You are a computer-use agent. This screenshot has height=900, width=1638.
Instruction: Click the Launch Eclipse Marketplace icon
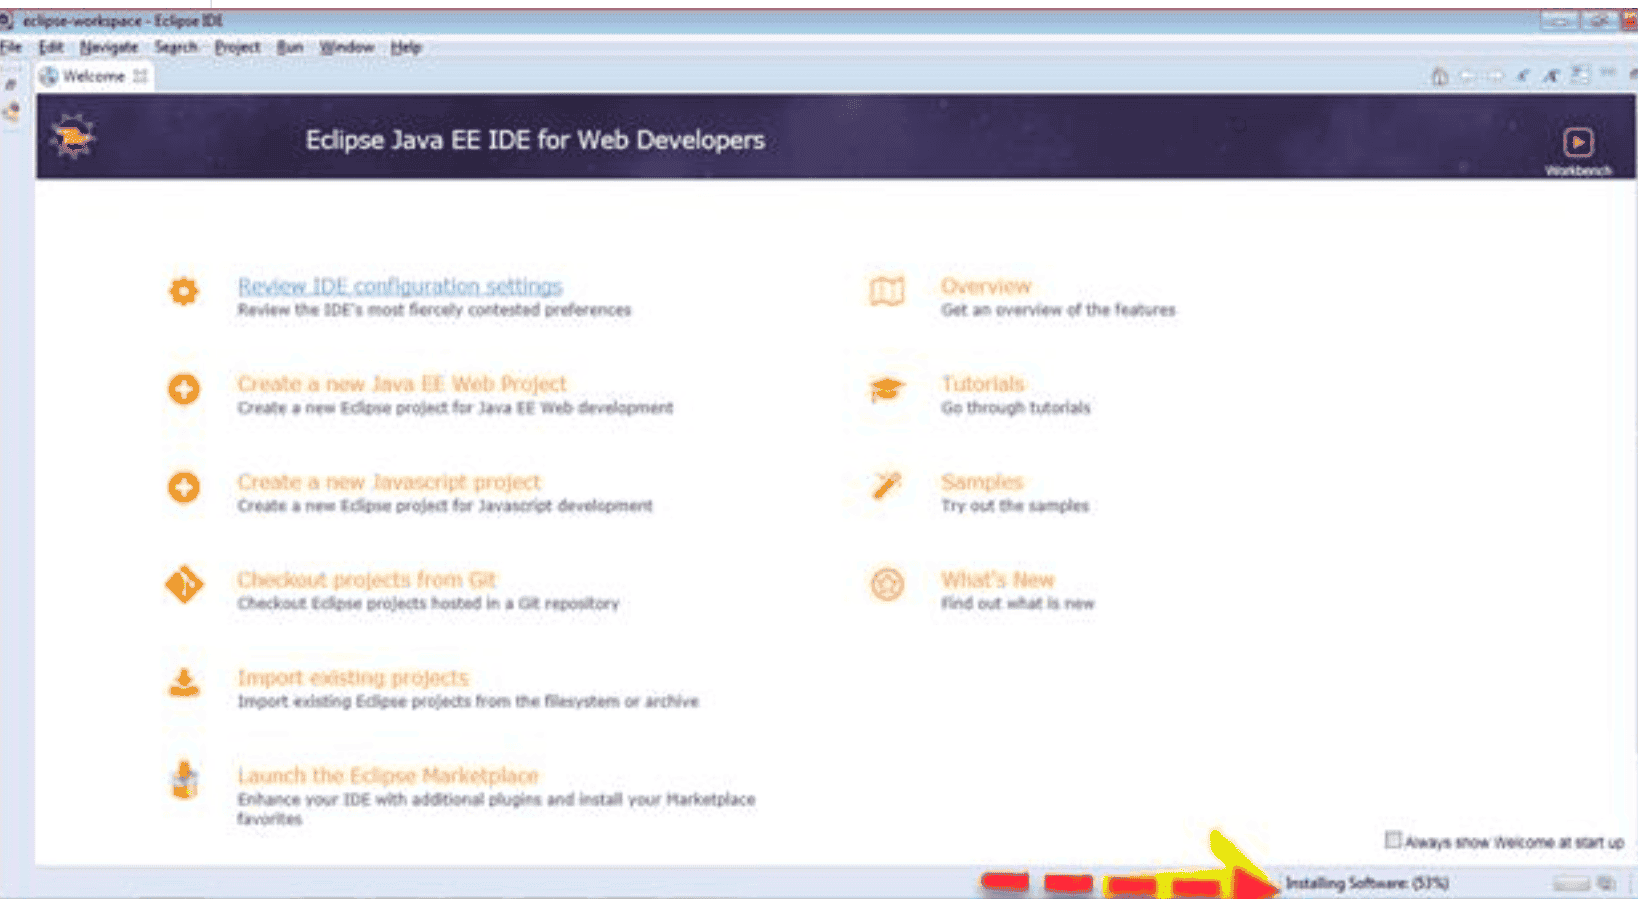[x=183, y=781]
